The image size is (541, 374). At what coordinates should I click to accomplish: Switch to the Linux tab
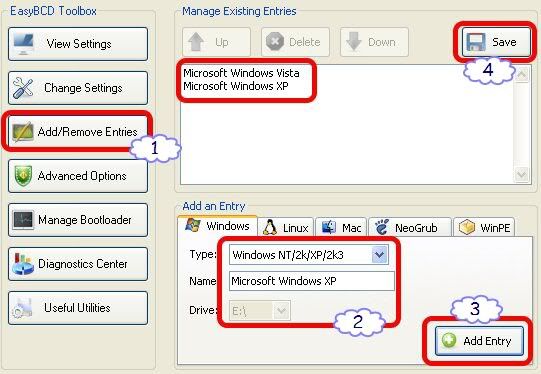click(286, 227)
